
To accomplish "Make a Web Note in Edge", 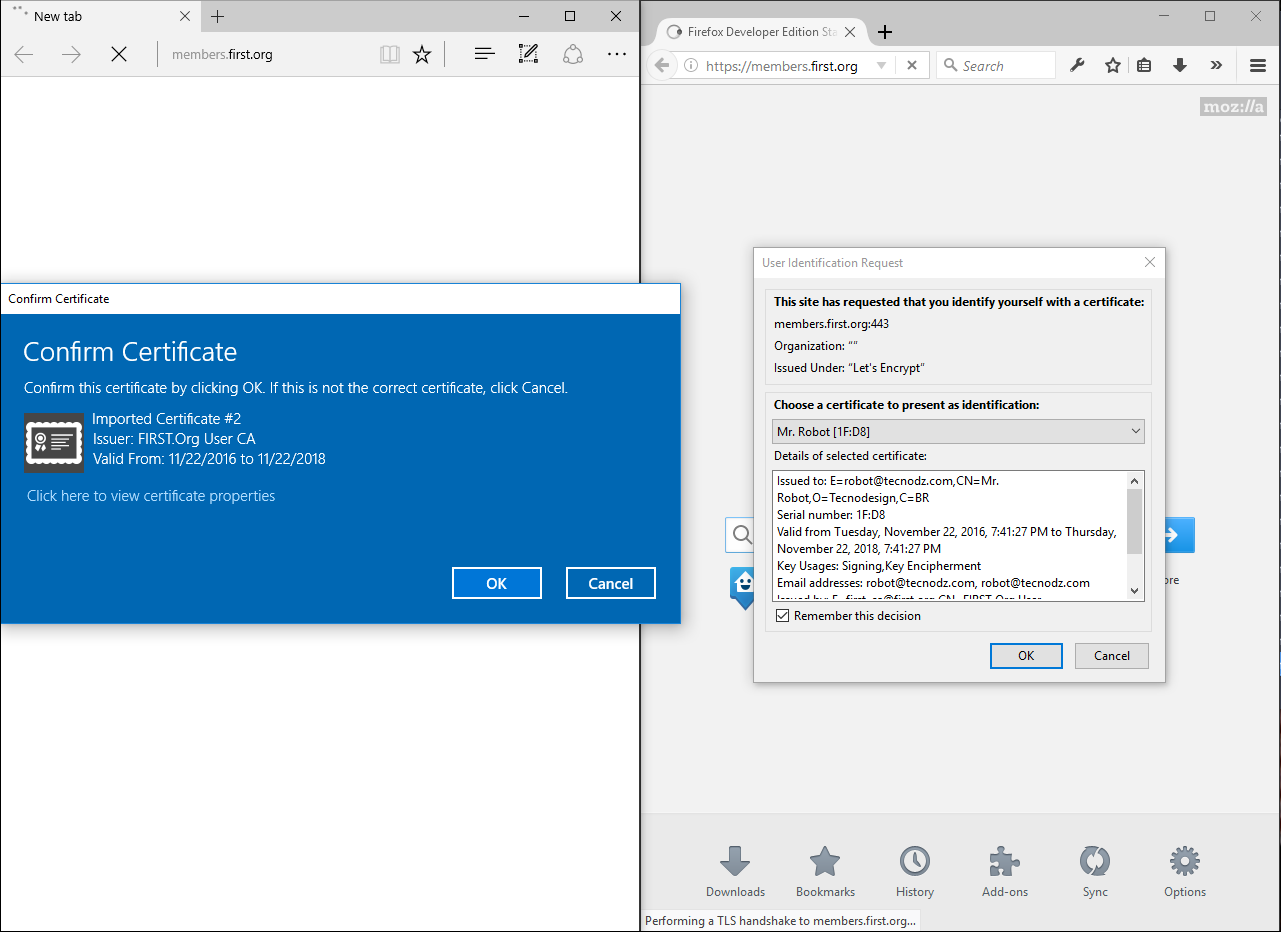I will tap(529, 54).
